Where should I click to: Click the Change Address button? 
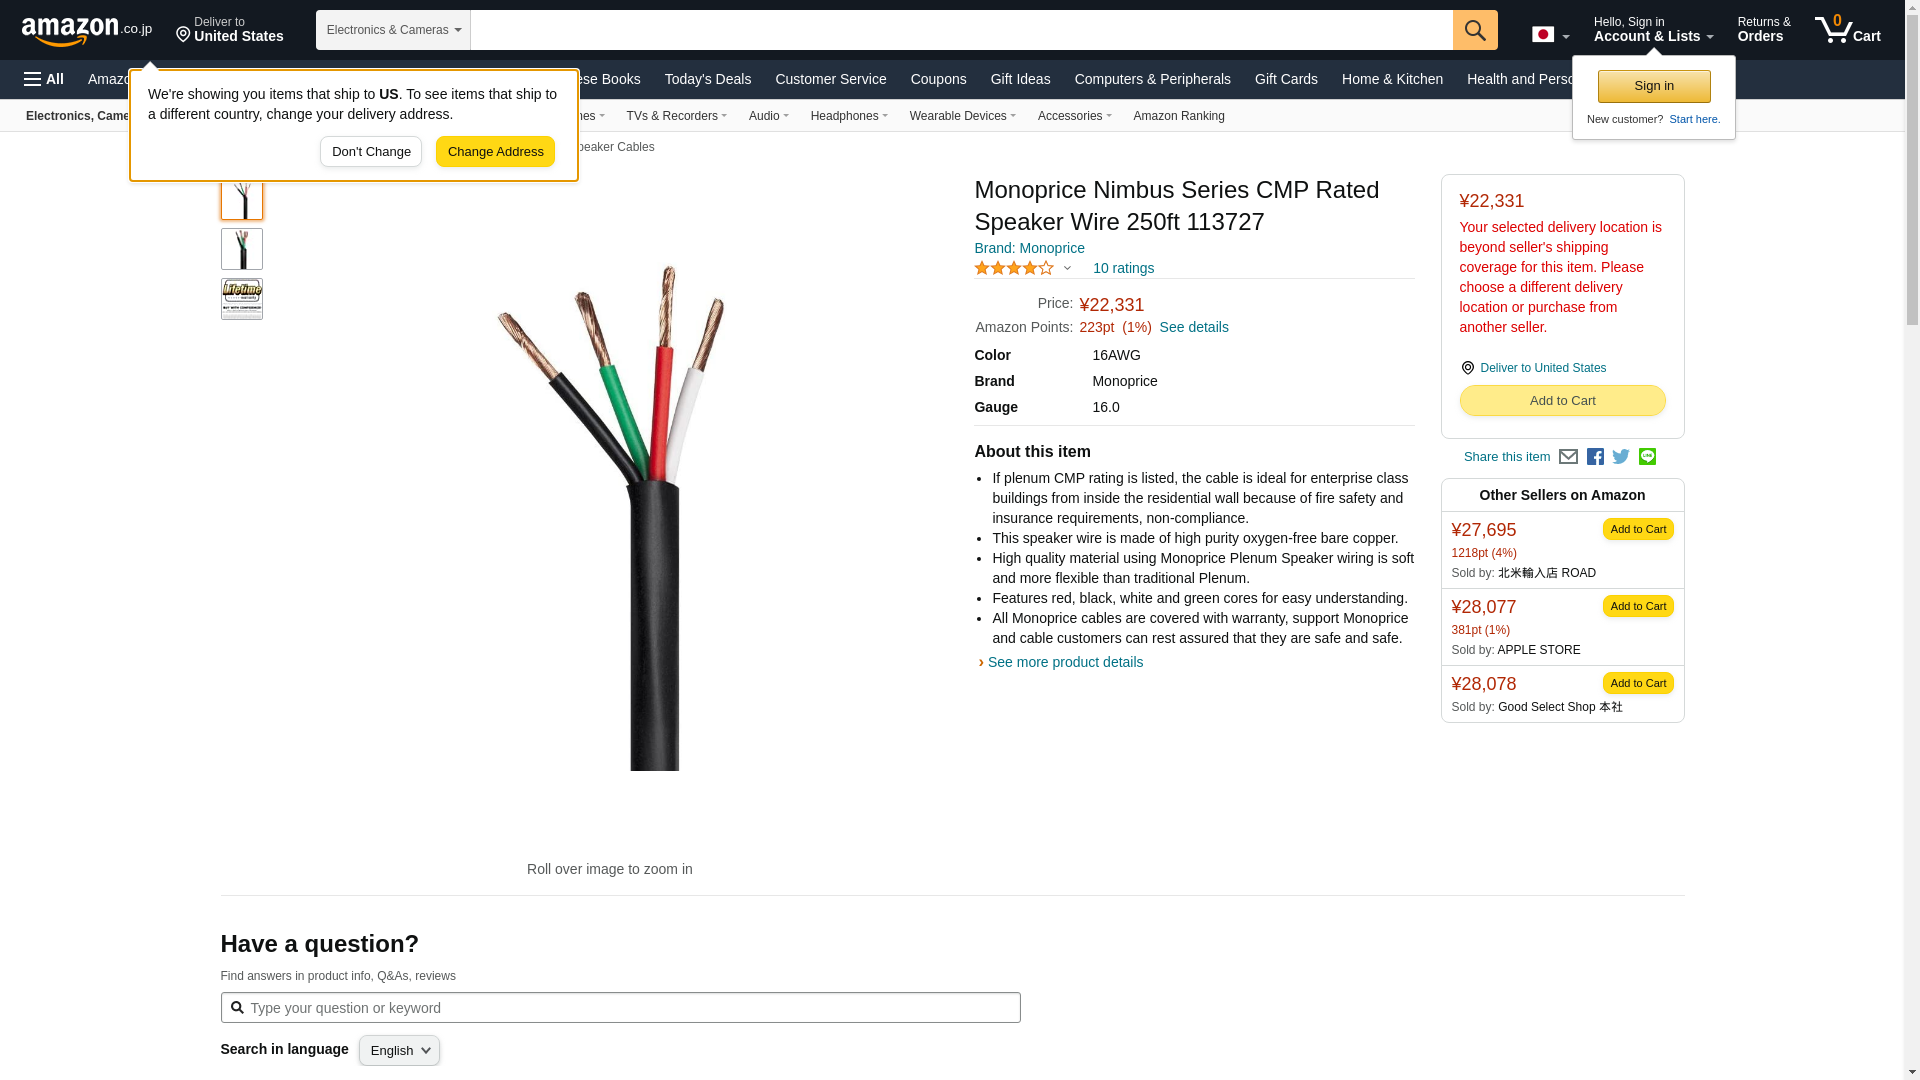point(495,152)
